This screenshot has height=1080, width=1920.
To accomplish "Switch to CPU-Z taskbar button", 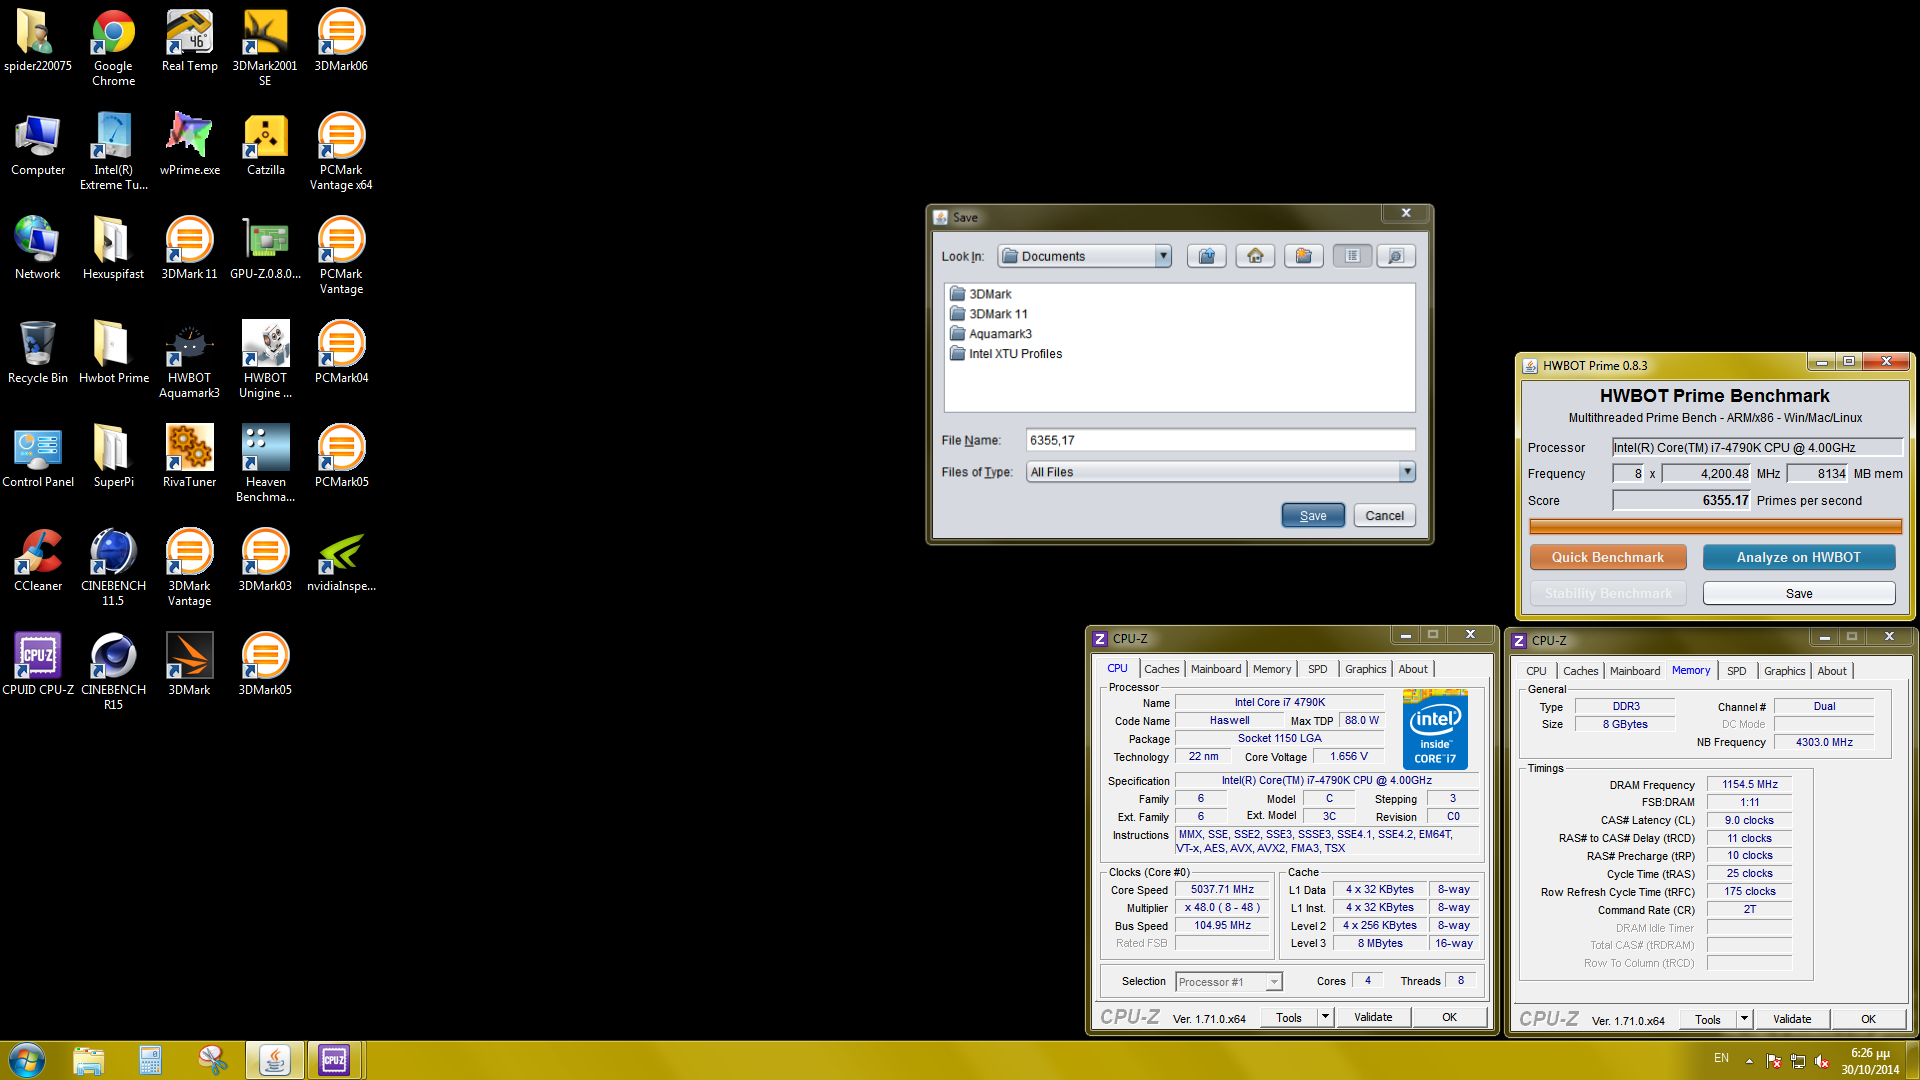I will tap(334, 1060).
